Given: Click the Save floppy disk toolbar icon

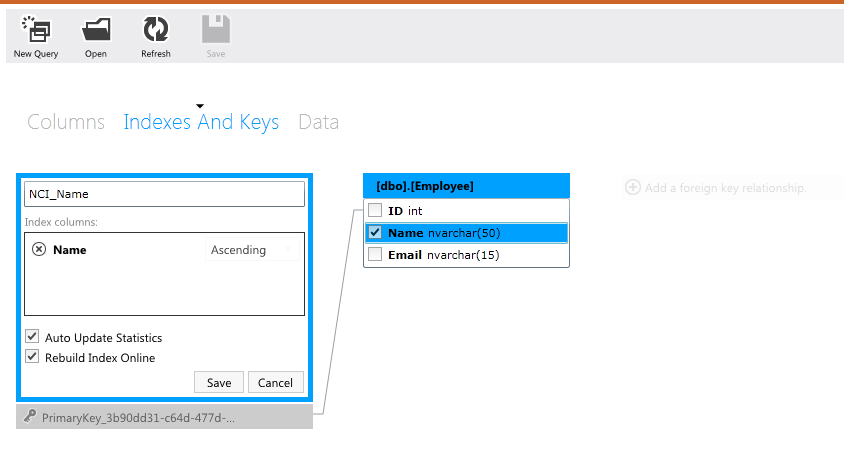Looking at the screenshot, I should (x=216, y=29).
